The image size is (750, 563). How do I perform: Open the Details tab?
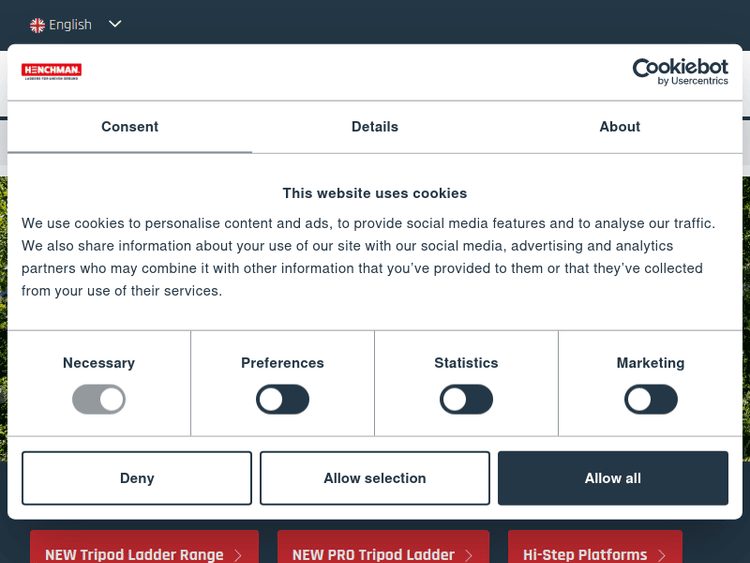[375, 127]
